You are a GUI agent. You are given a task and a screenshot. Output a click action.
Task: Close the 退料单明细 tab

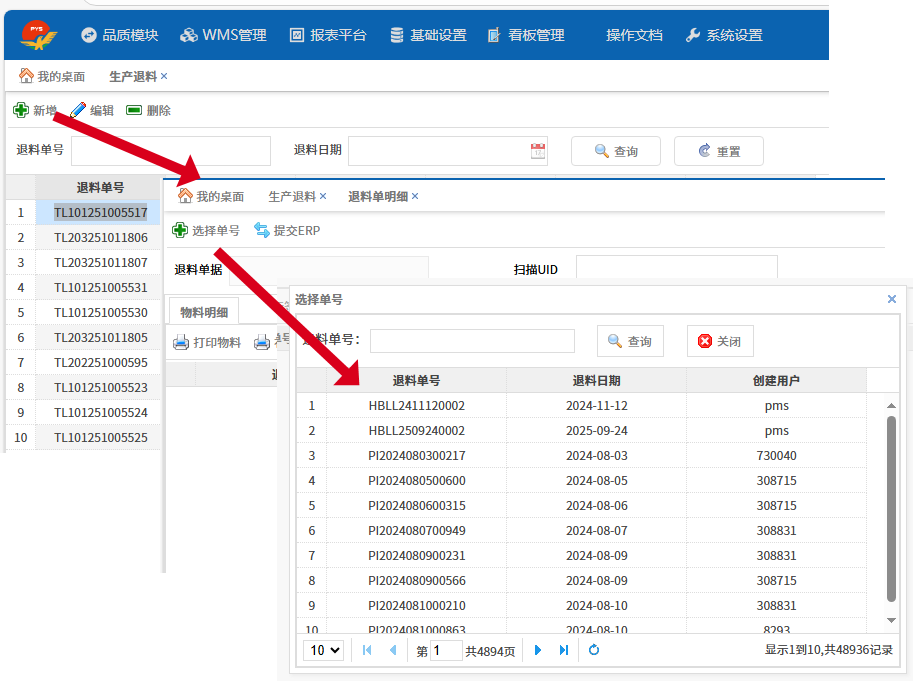tap(415, 196)
